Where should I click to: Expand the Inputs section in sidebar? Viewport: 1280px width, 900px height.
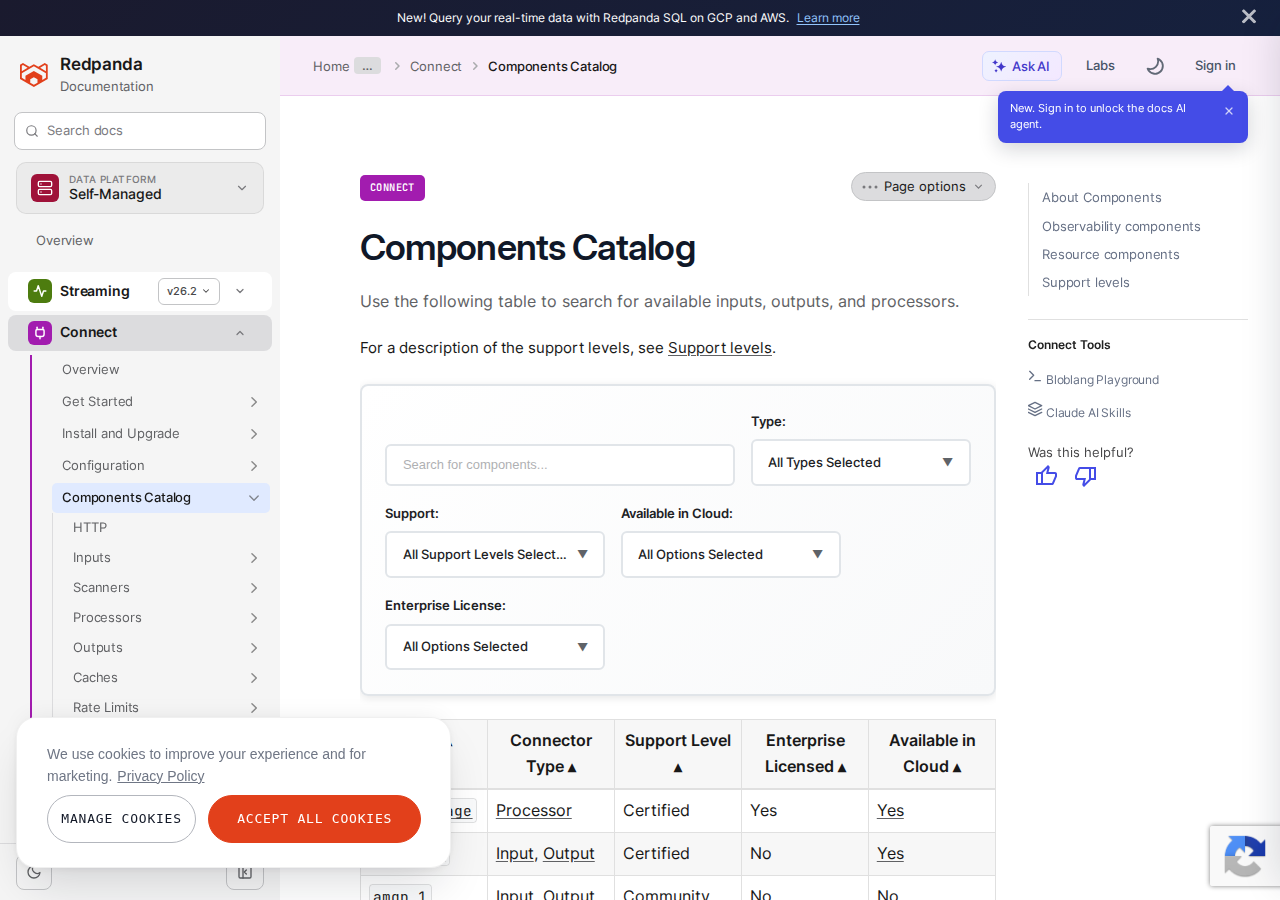click(254, 558)
